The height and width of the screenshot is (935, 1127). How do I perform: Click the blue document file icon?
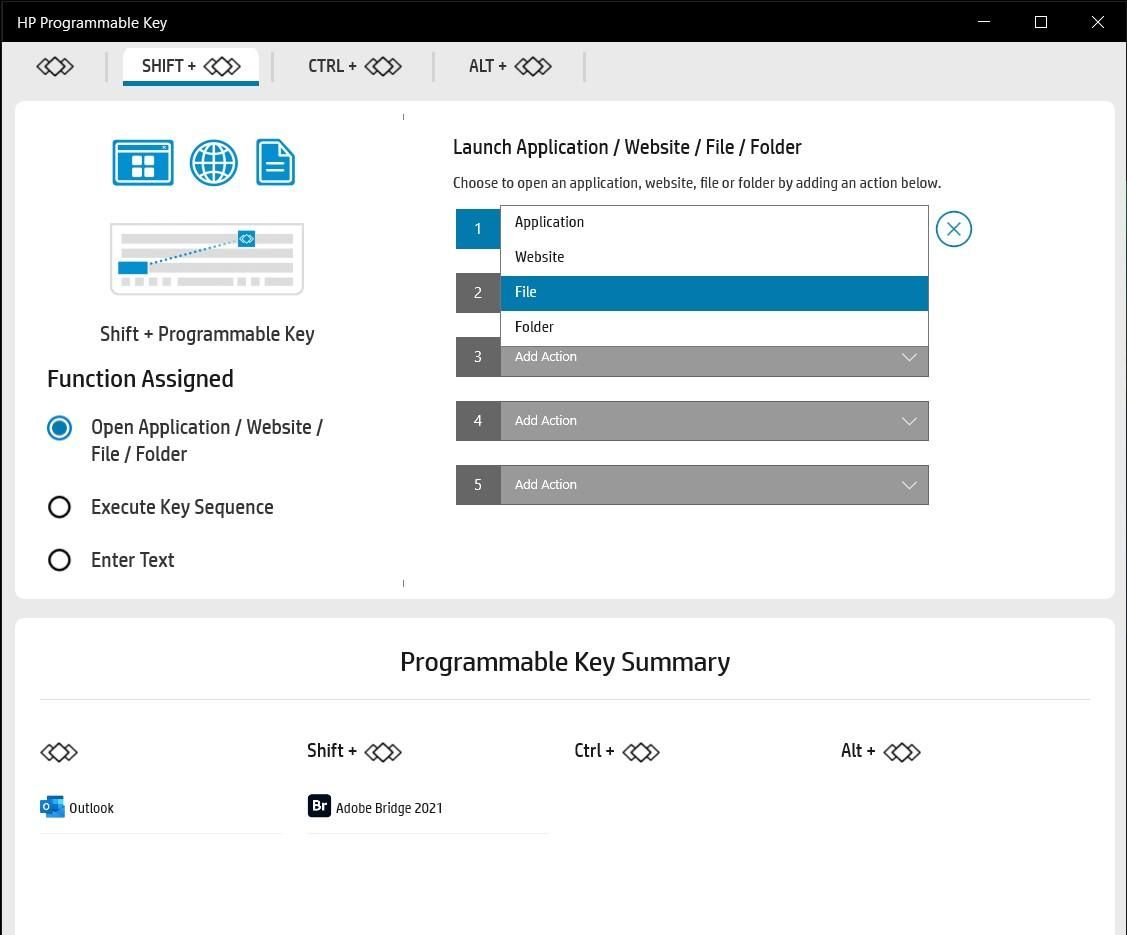(x=275, y=162)
